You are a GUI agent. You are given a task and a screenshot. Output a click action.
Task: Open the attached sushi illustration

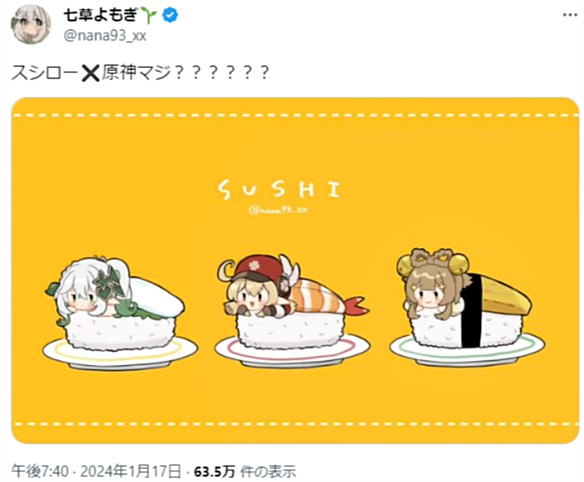[x=295, y=270]
